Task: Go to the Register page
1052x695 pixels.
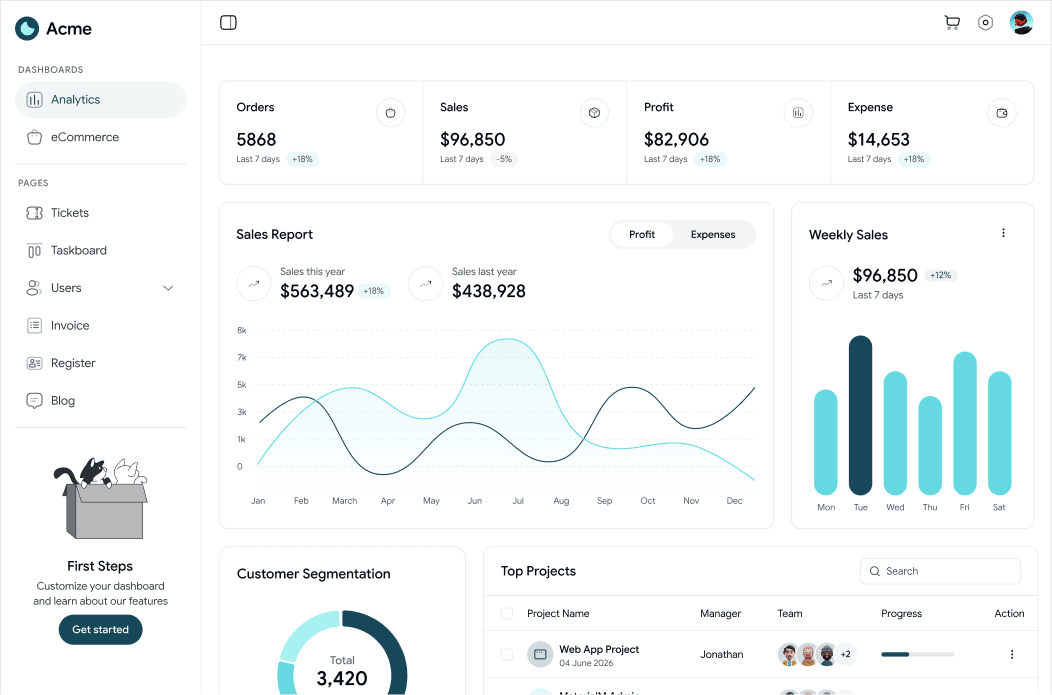Action: [101, 363]
